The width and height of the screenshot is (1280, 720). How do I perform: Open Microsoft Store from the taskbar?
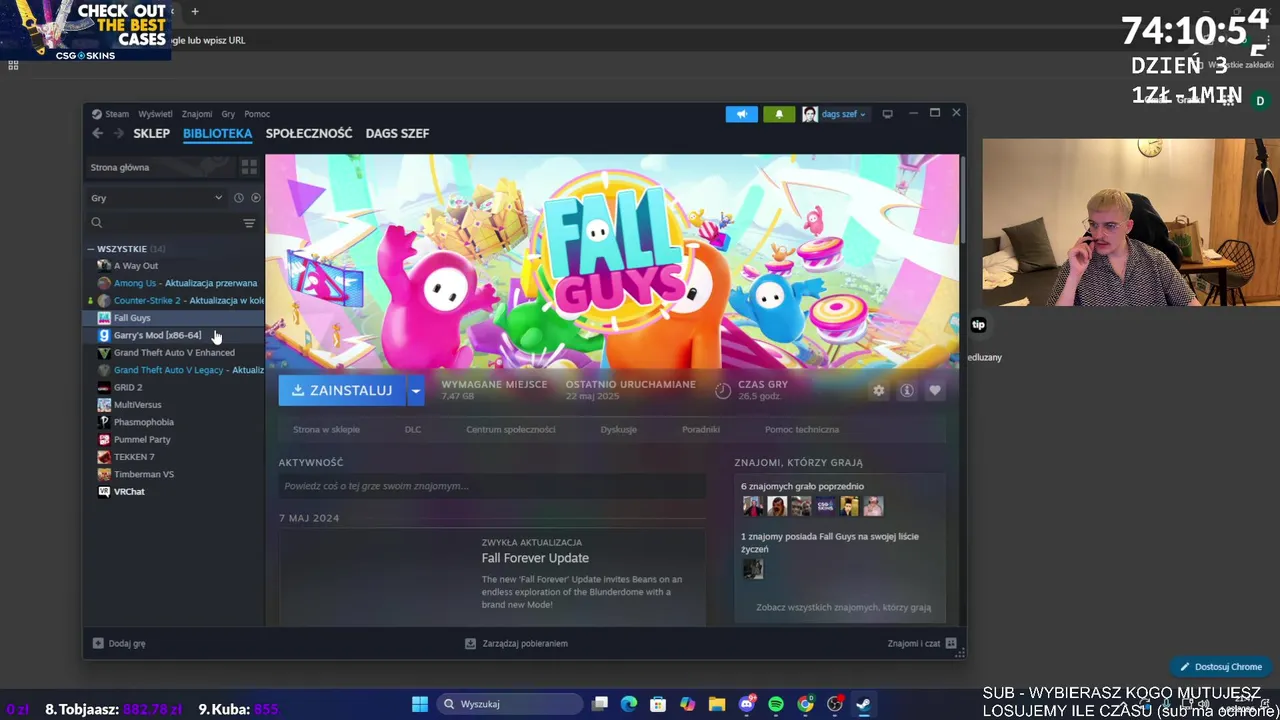(657, 704)
